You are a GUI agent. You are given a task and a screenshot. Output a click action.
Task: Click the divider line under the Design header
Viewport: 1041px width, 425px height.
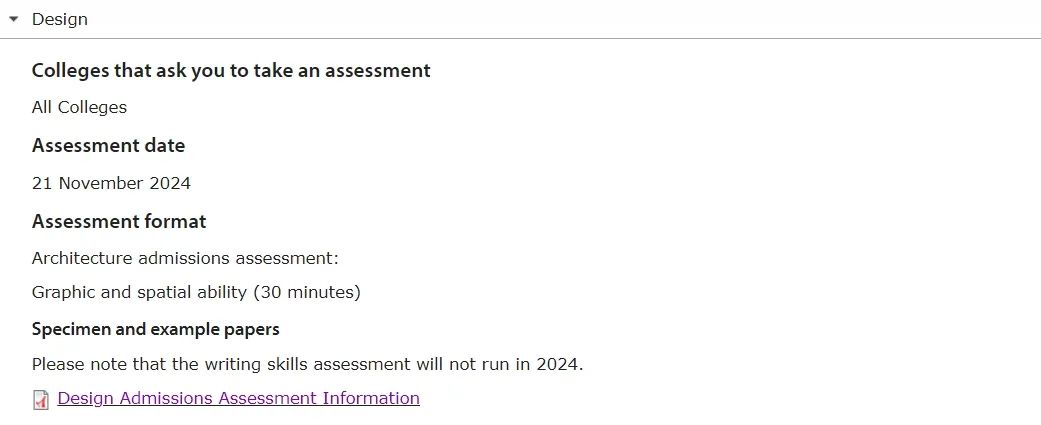coord(520,39)
